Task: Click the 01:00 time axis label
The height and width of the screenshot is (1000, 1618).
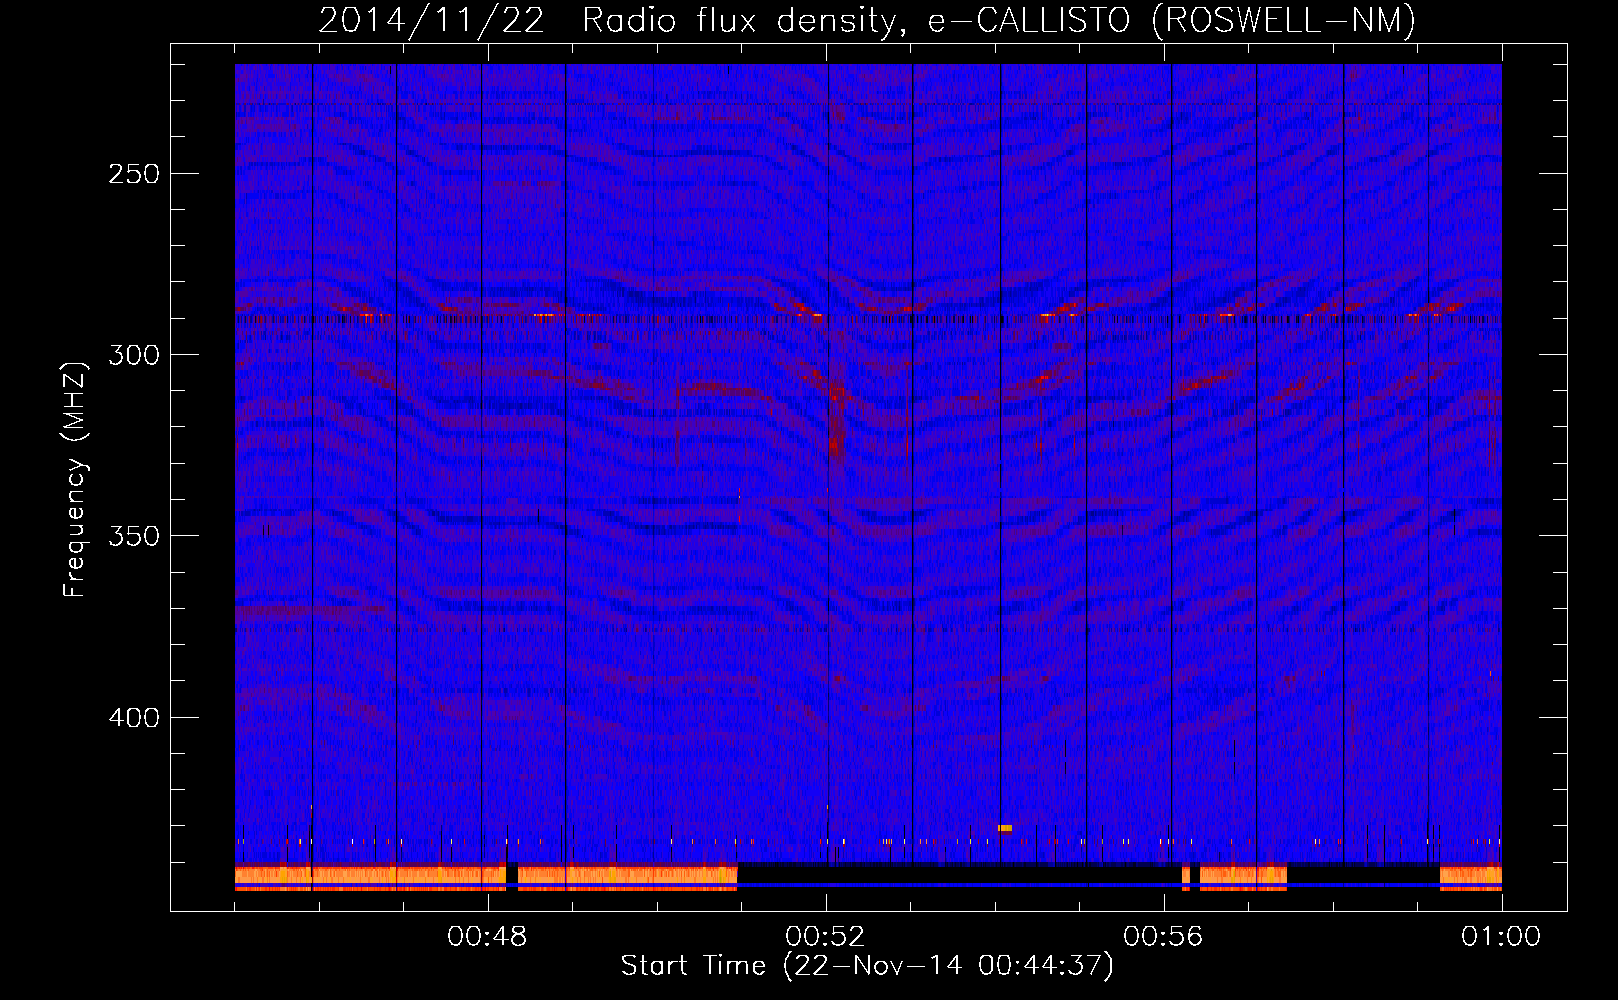Action: [x=1501, y=937]
